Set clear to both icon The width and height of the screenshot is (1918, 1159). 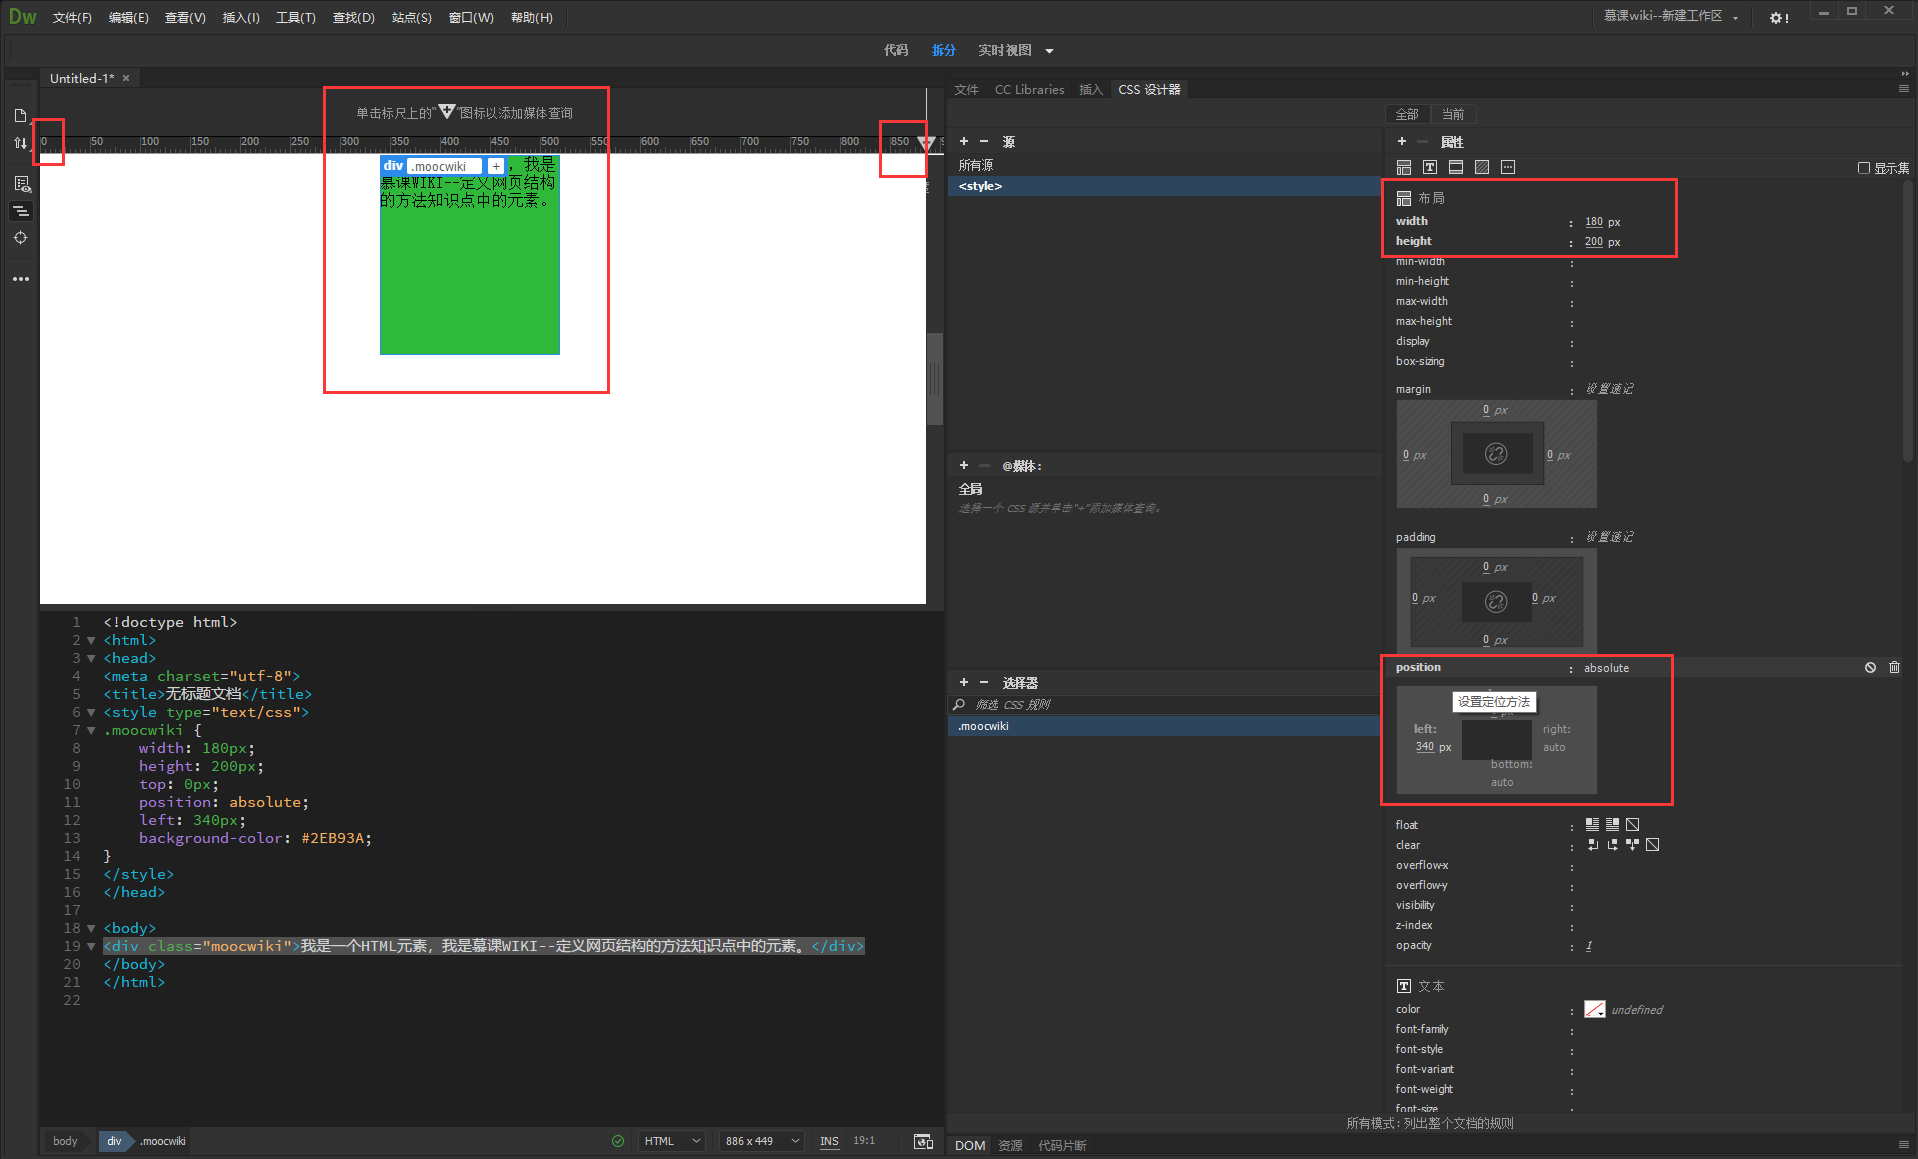coord(1632,845)
